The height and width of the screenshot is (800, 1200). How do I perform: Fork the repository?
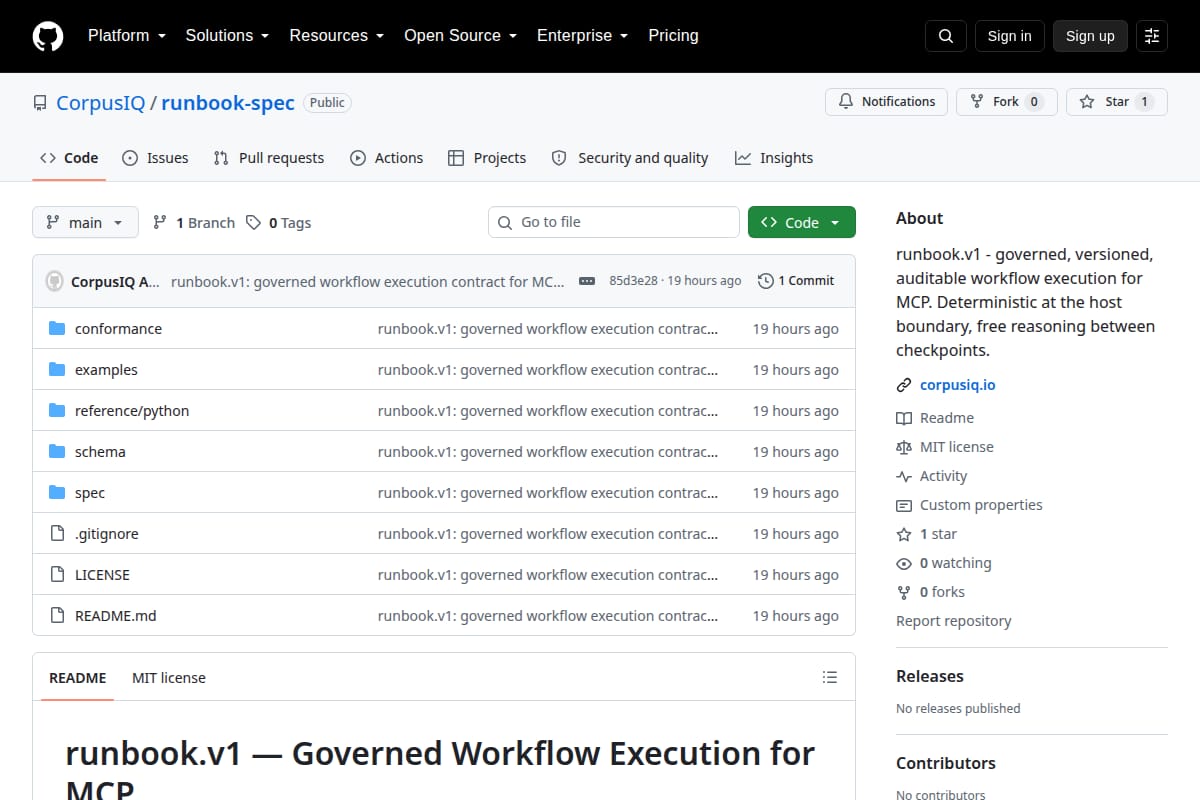point(1007,101)
